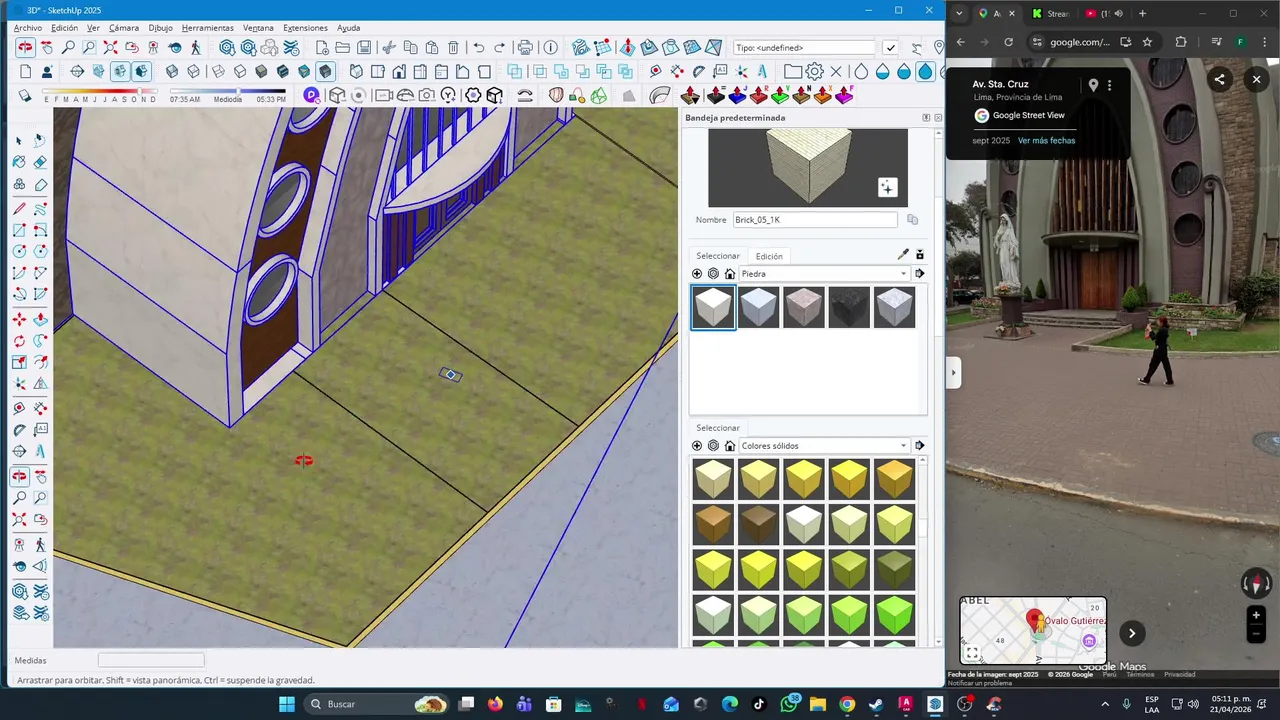Open Street View more options menu
This screenshot has height=720, width=1280.
click(x=1109, y=86)
